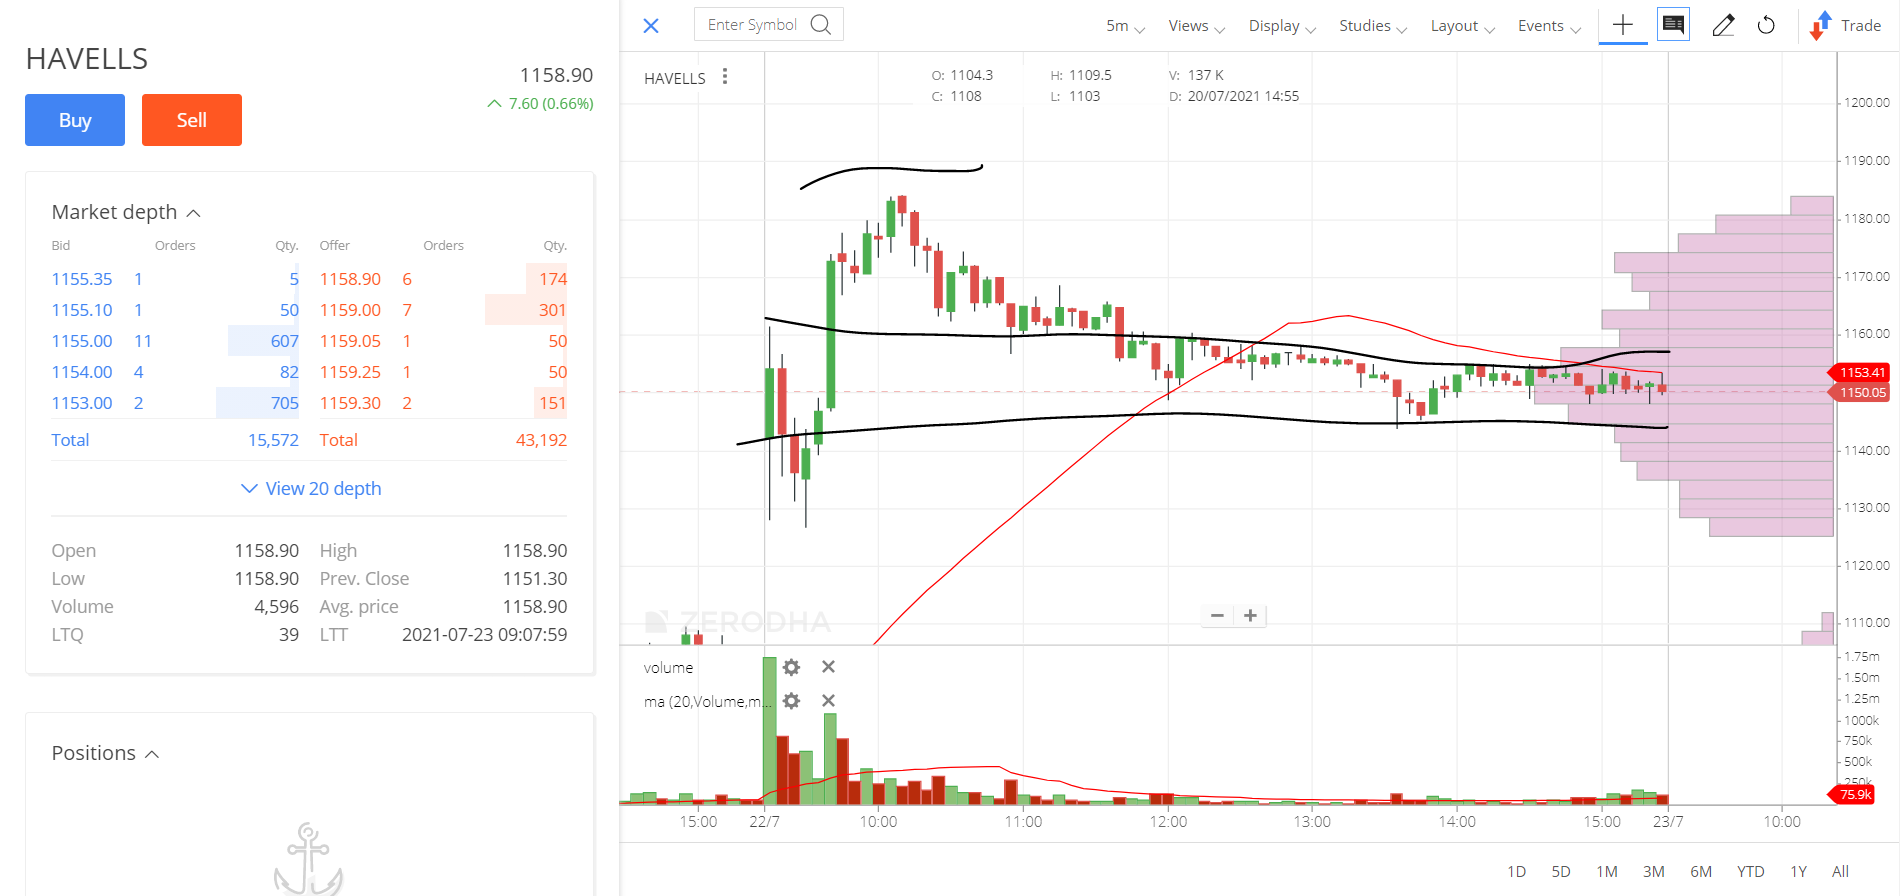This screenshot has width=1900, height=896.
Task: Select the 1D range
Action: click(x=1517, y=872)
